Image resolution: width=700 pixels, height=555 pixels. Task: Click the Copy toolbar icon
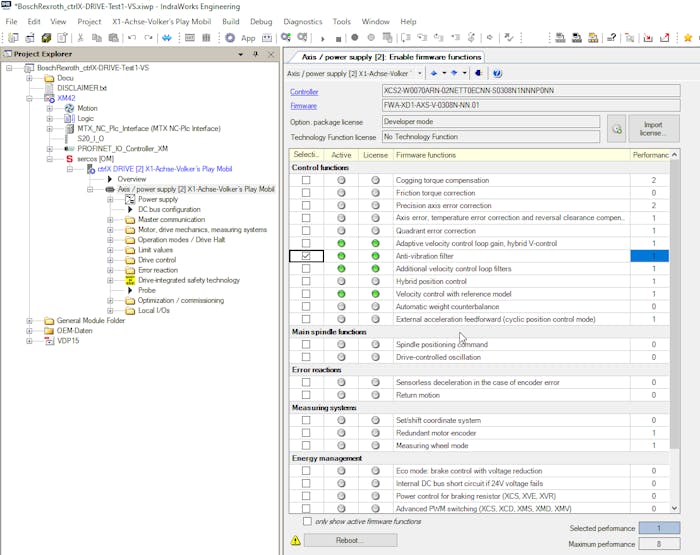tap(96, 38)
